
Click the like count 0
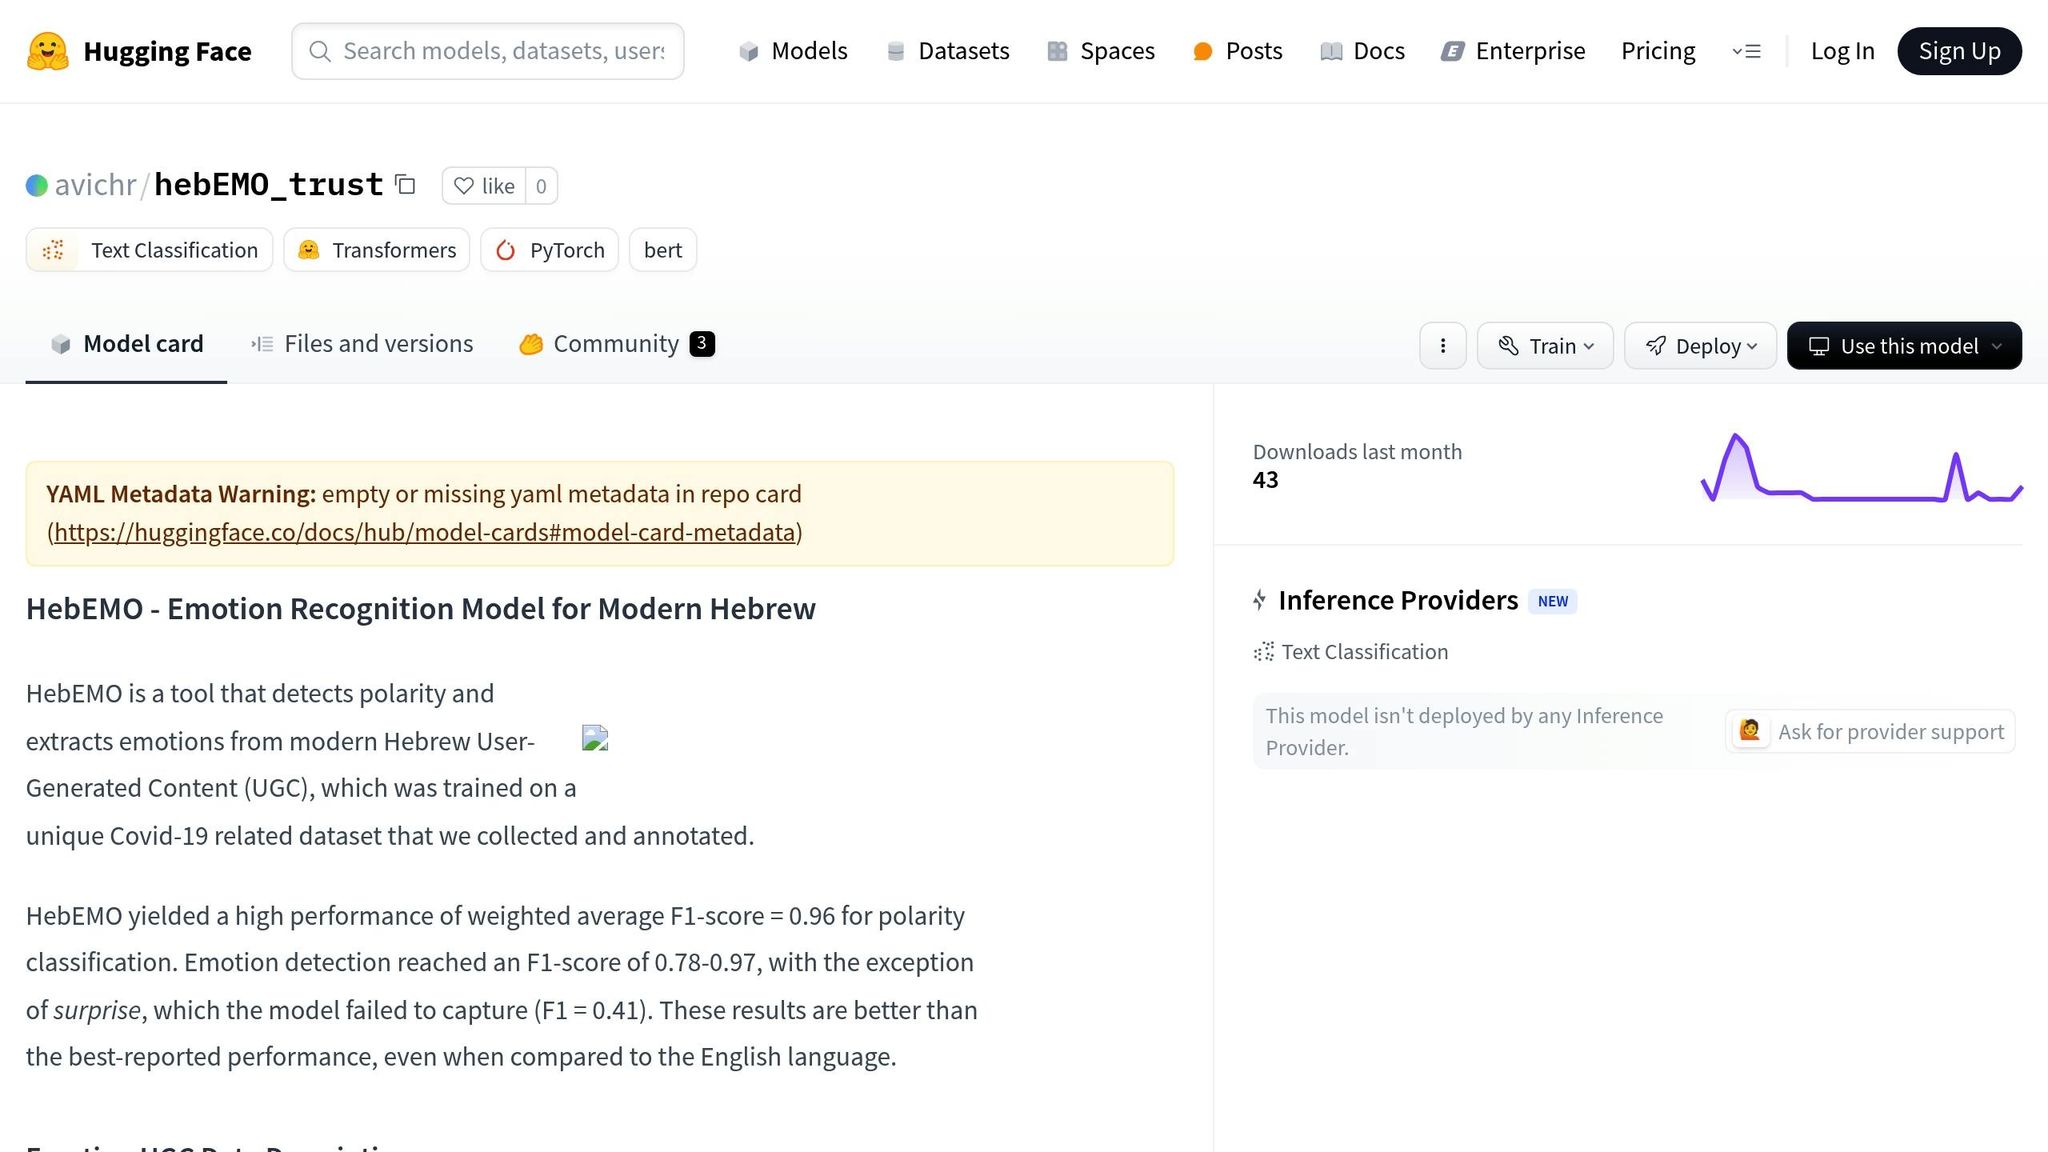point(541,186)
